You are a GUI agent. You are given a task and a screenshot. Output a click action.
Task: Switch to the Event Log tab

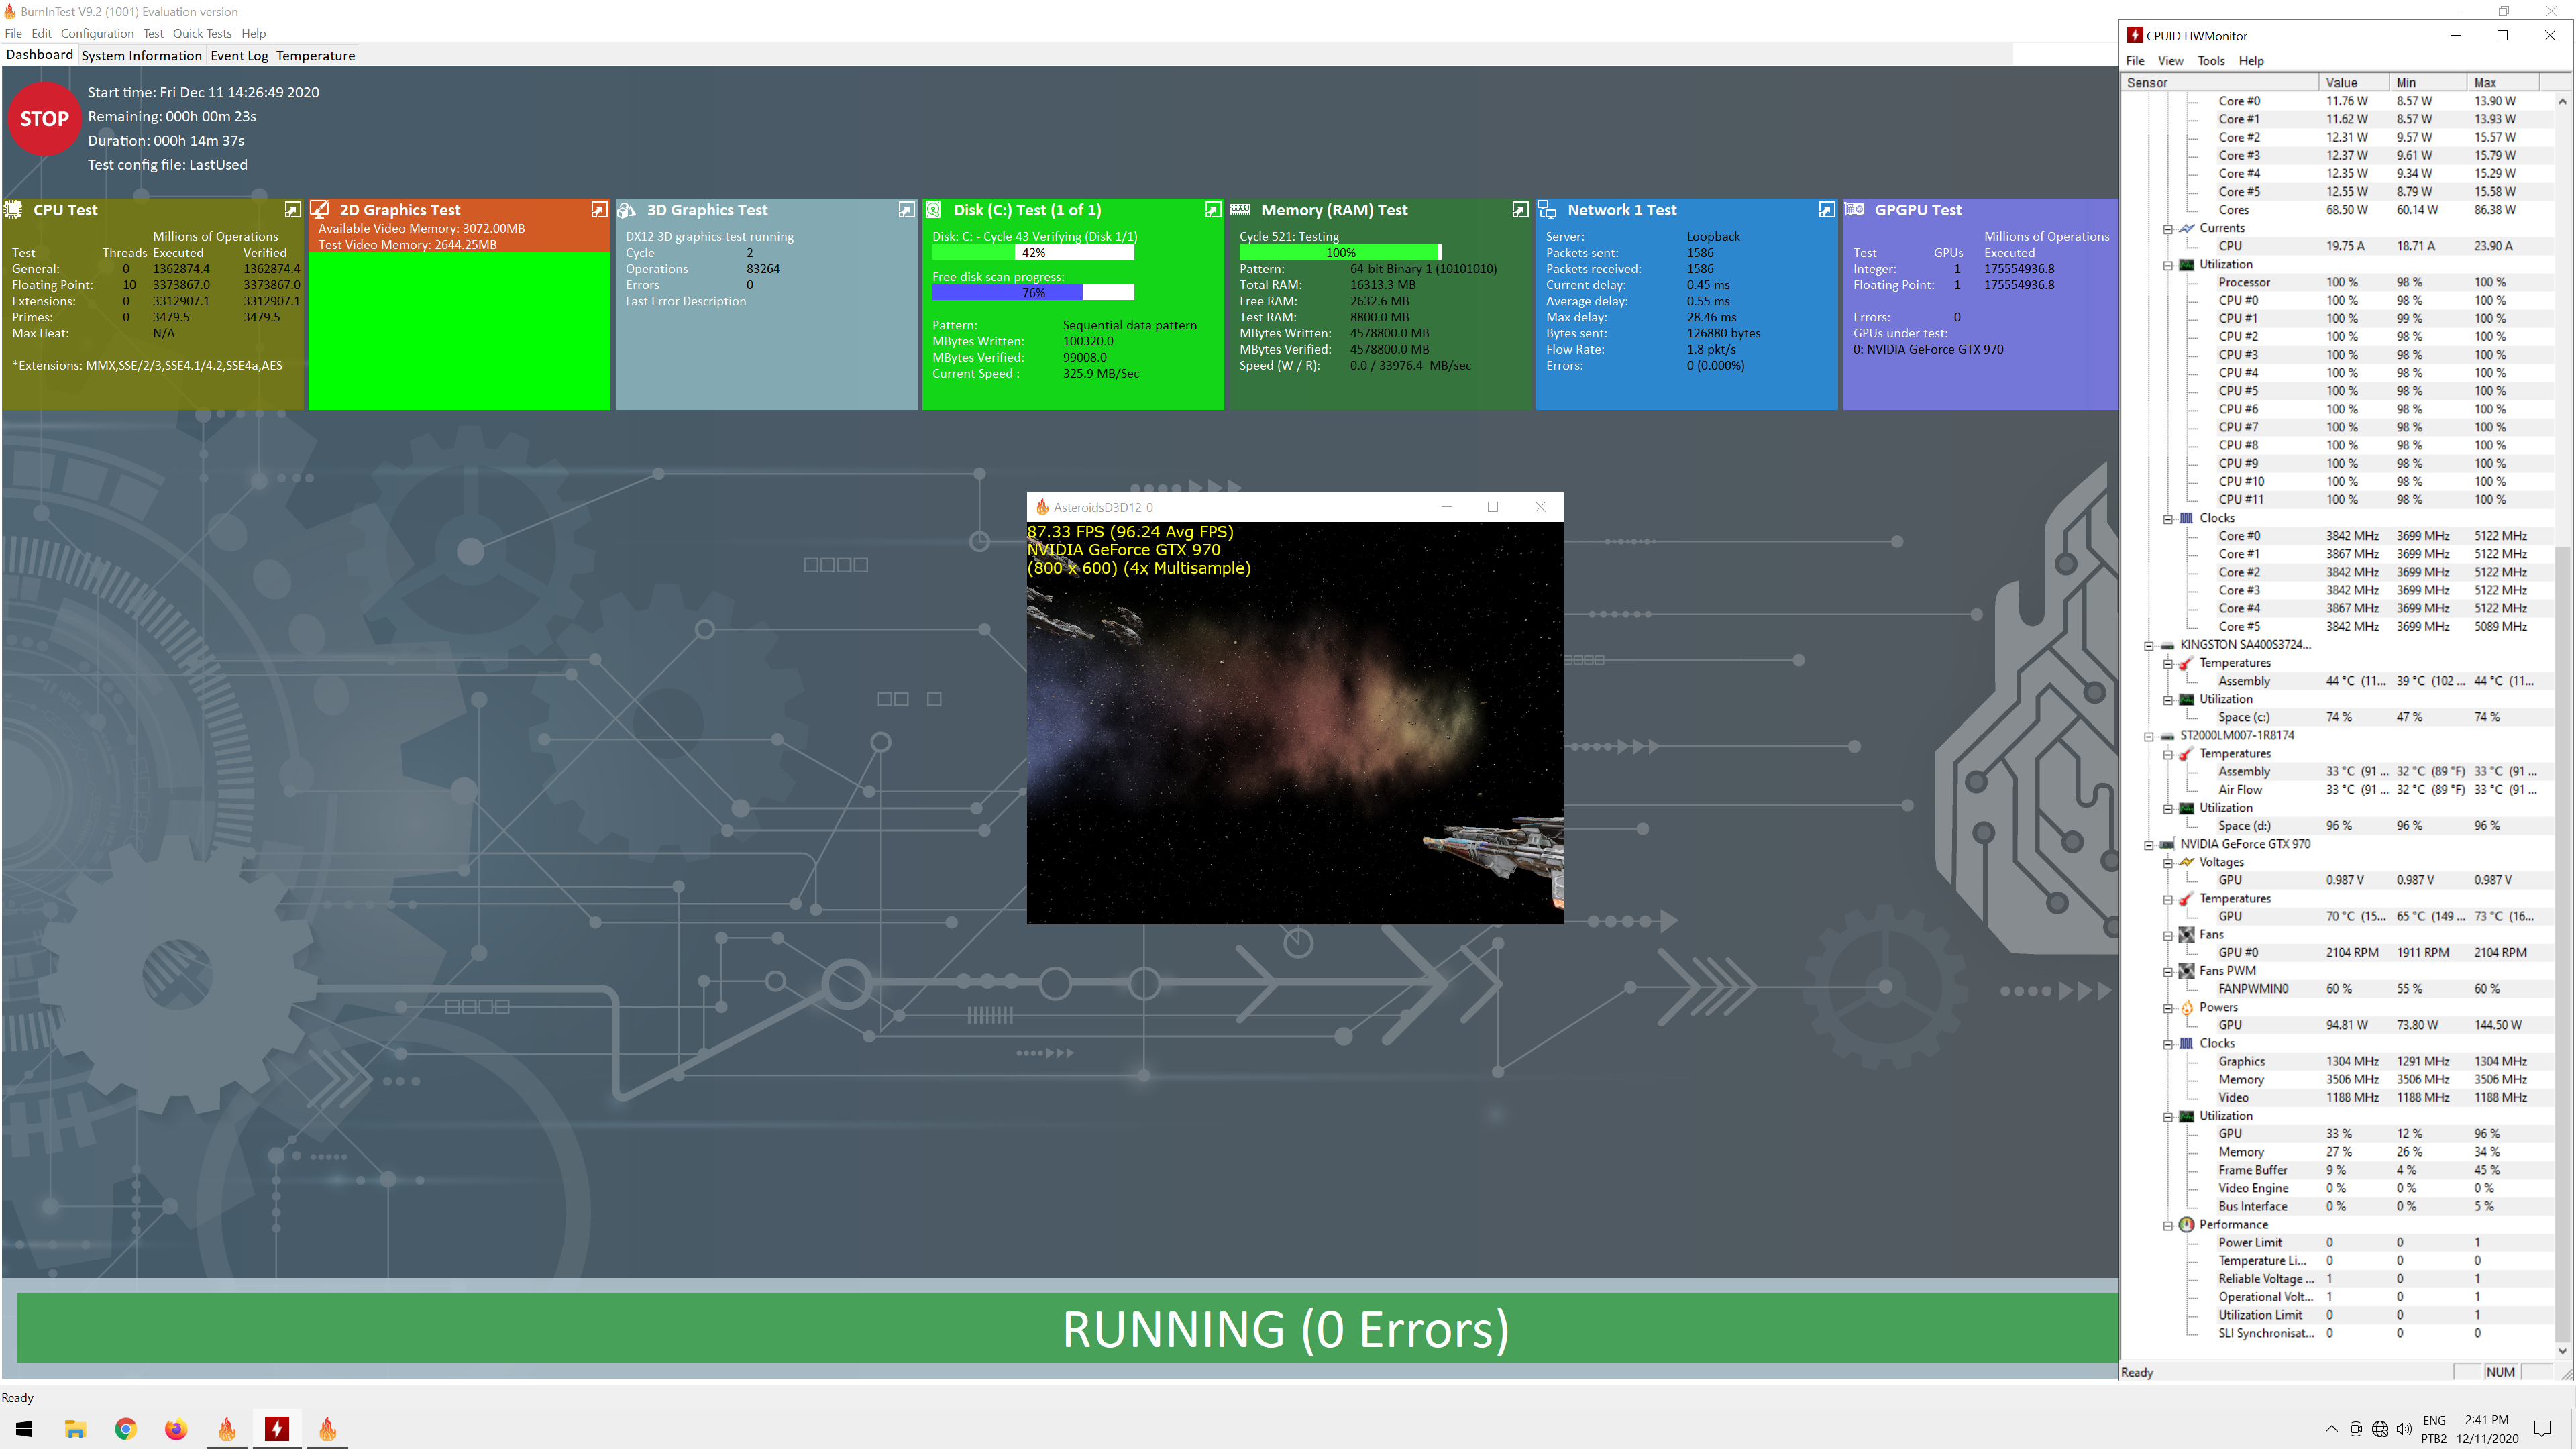(239, 55)
